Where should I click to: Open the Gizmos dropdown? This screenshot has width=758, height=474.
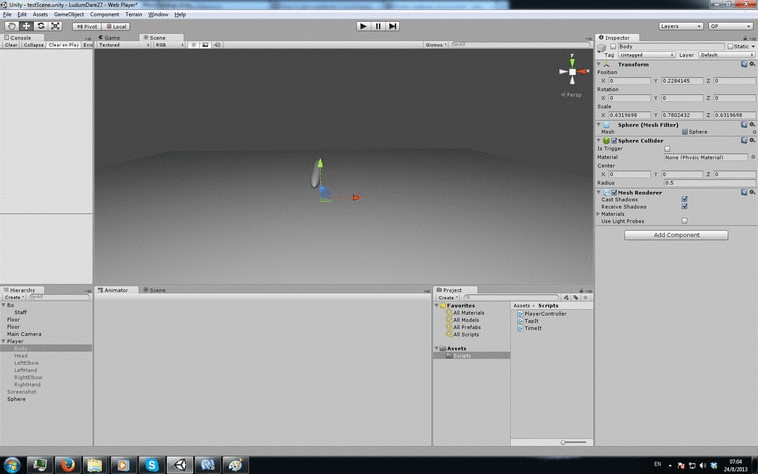[x=436, y=44]
